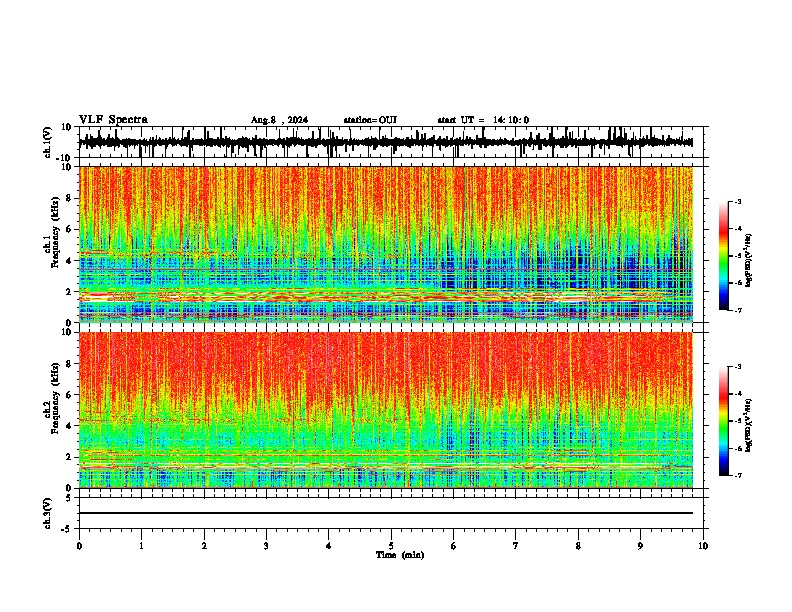Screen dimensions: 792x612
Task: Click the ch.1 color bar log(PSD) unit label
Action: tap(749, 261)
